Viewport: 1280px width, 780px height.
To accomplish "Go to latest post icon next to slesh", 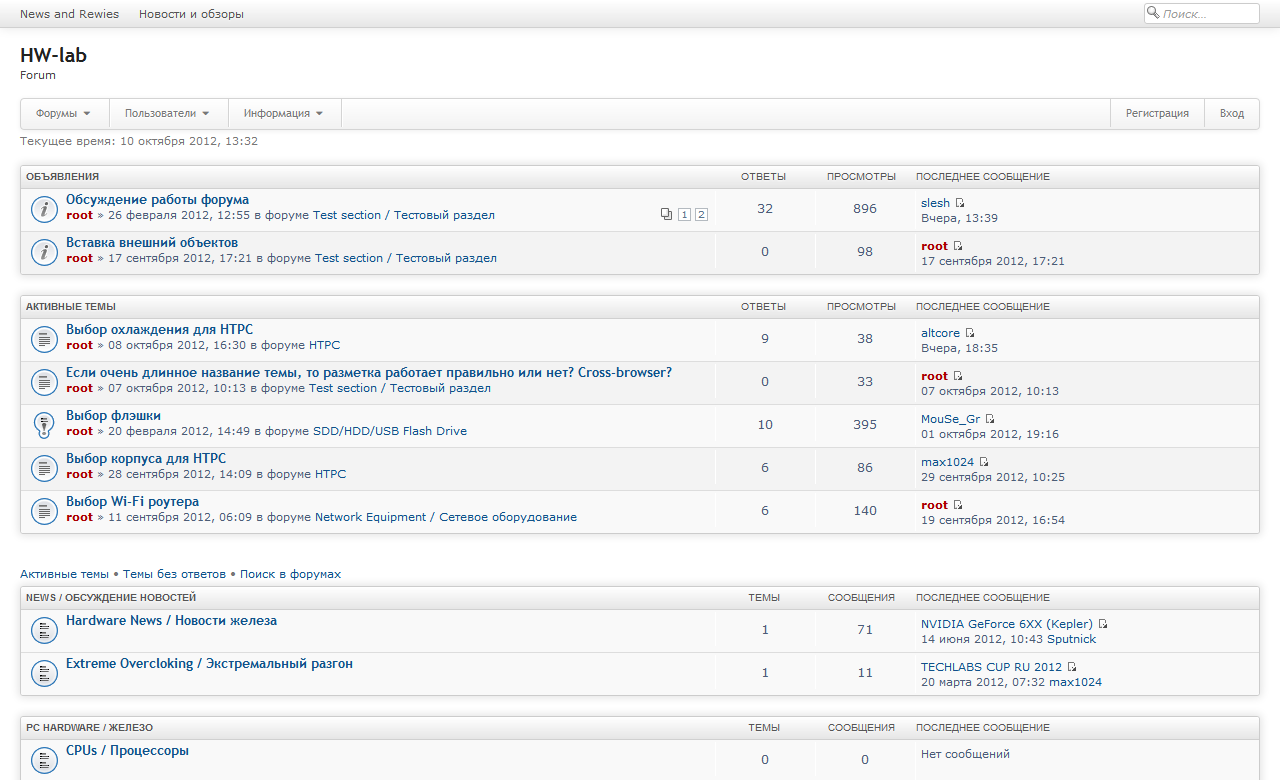I will [960, 203].
